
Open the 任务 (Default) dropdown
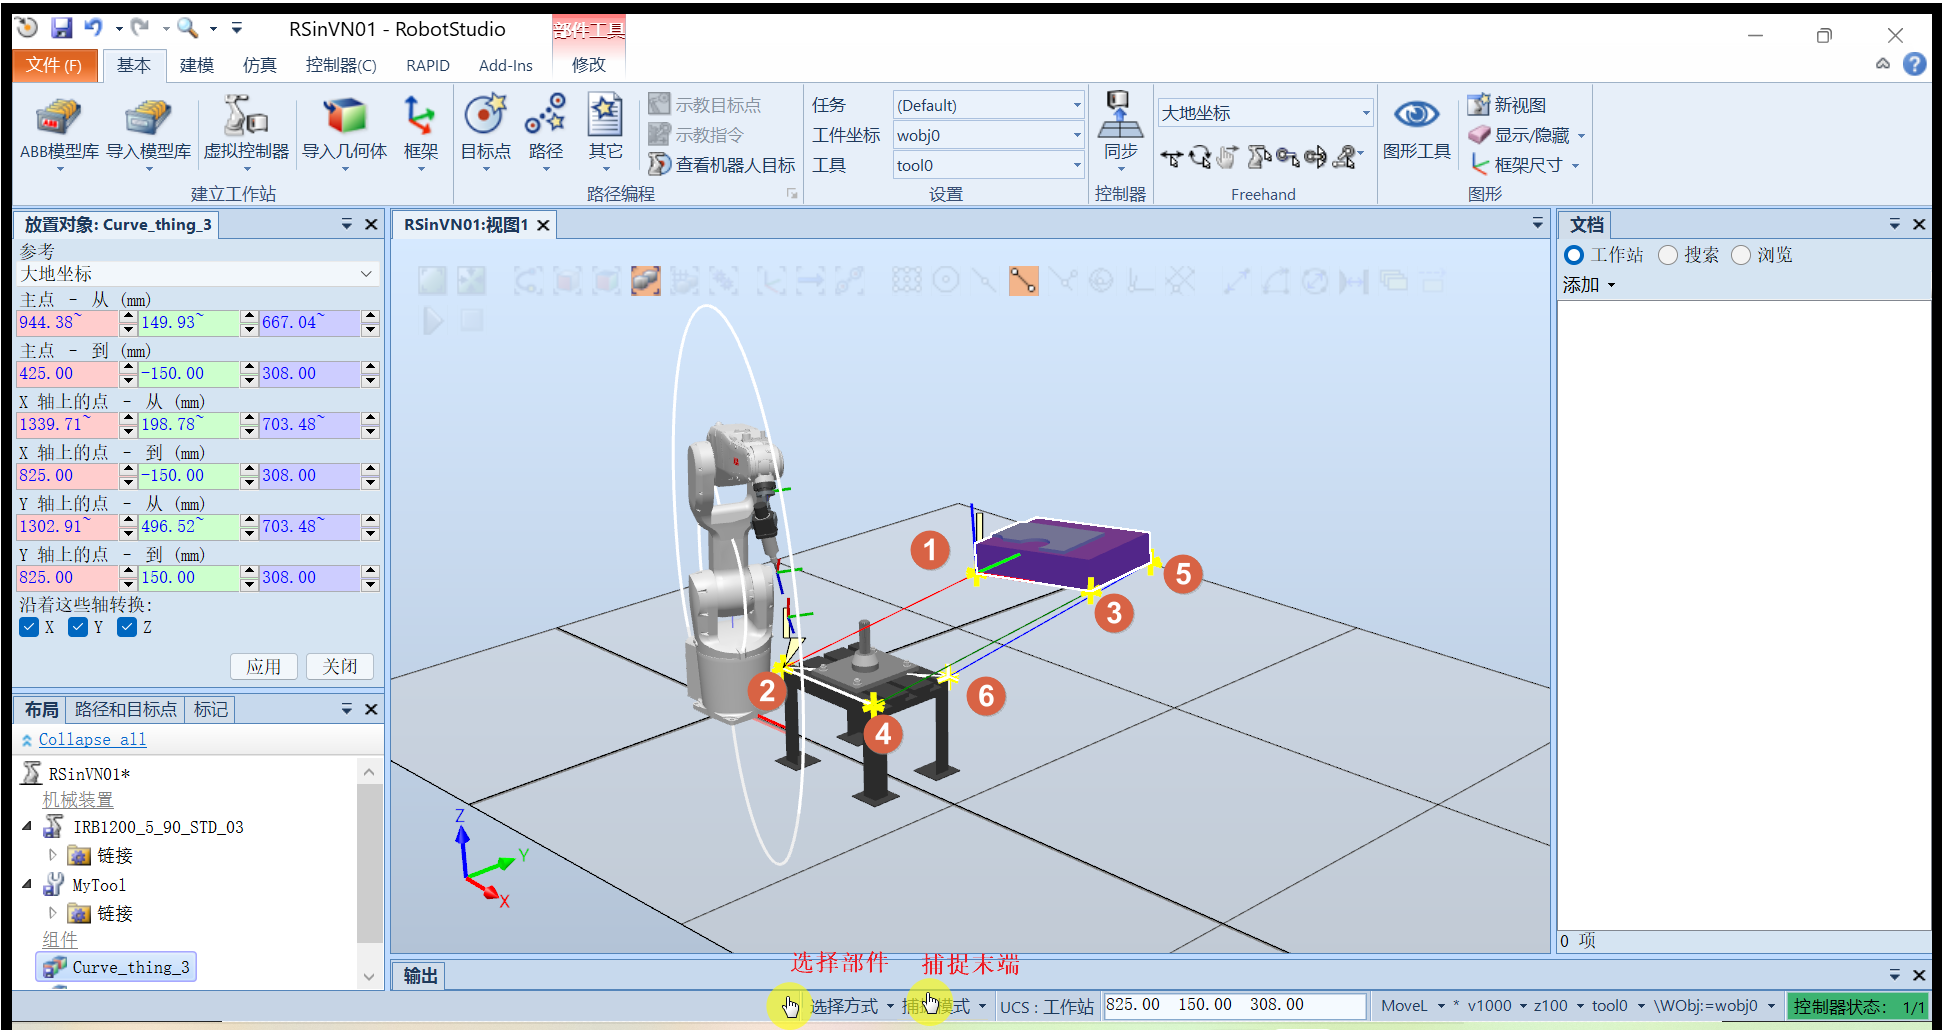click(x=988, y=105)
